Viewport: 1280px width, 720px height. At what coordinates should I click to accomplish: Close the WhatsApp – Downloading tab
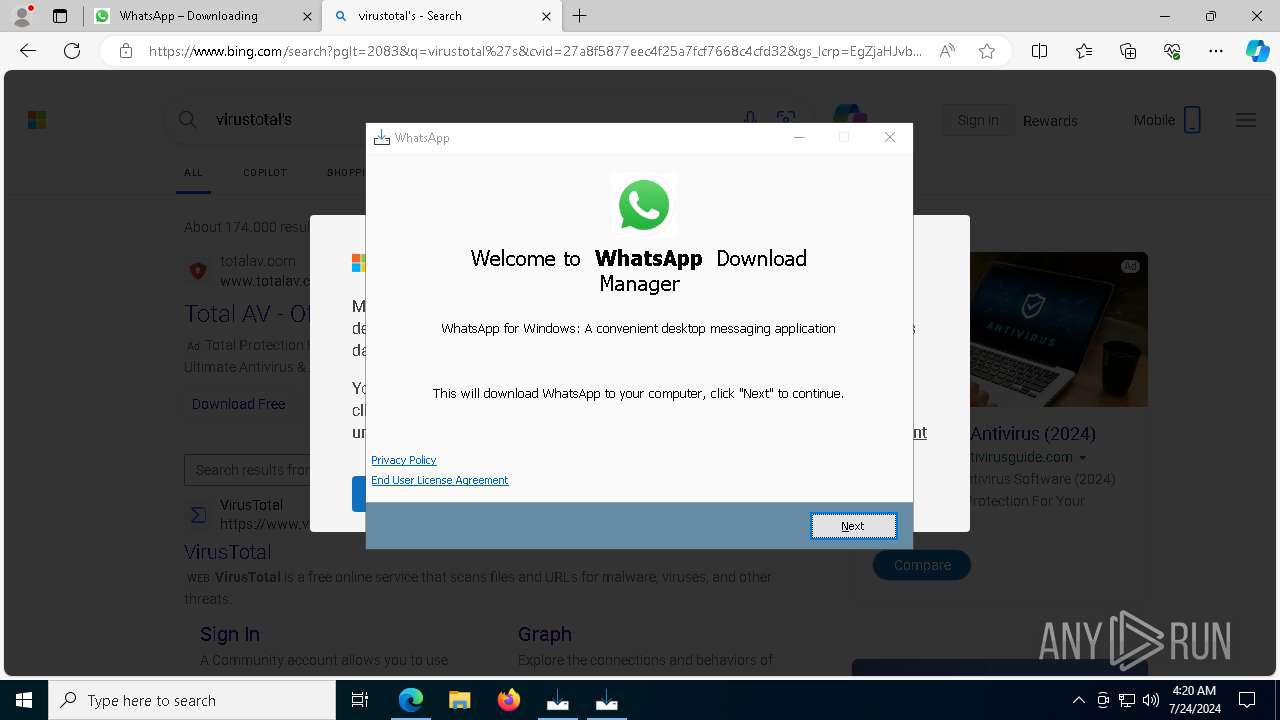(x=306, y=16)
